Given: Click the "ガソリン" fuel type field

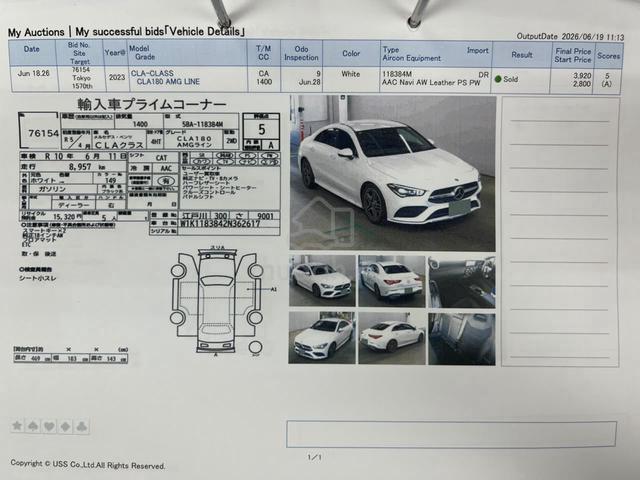Looking at the screenshot, I should coord(53,189).
